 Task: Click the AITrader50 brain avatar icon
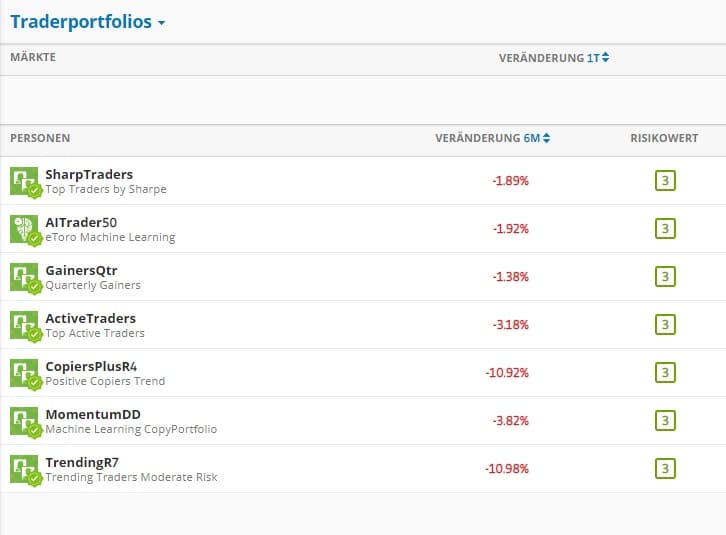click(x=24, y=229)
